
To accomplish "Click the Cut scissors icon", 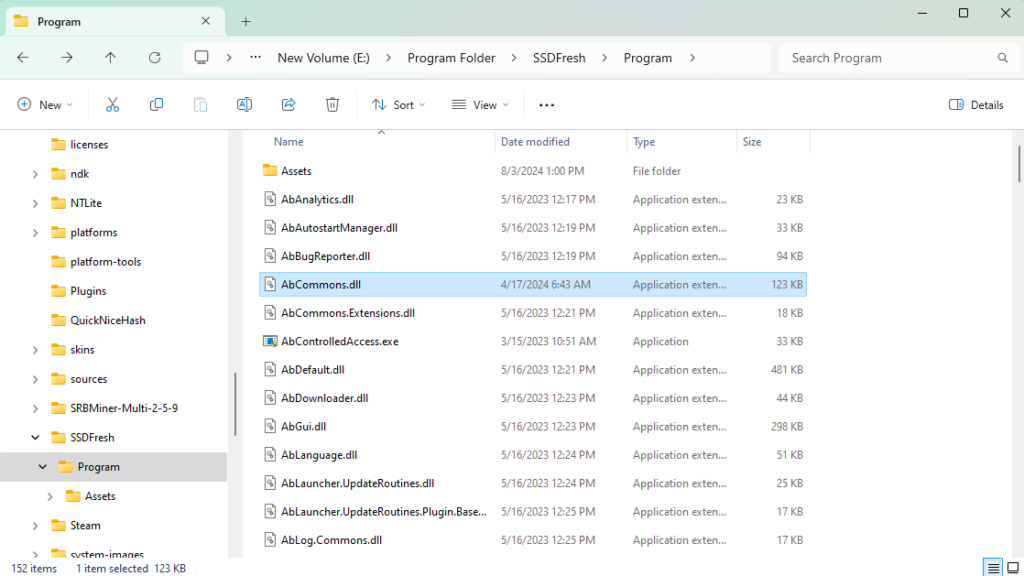I will (x=112, y=105).
